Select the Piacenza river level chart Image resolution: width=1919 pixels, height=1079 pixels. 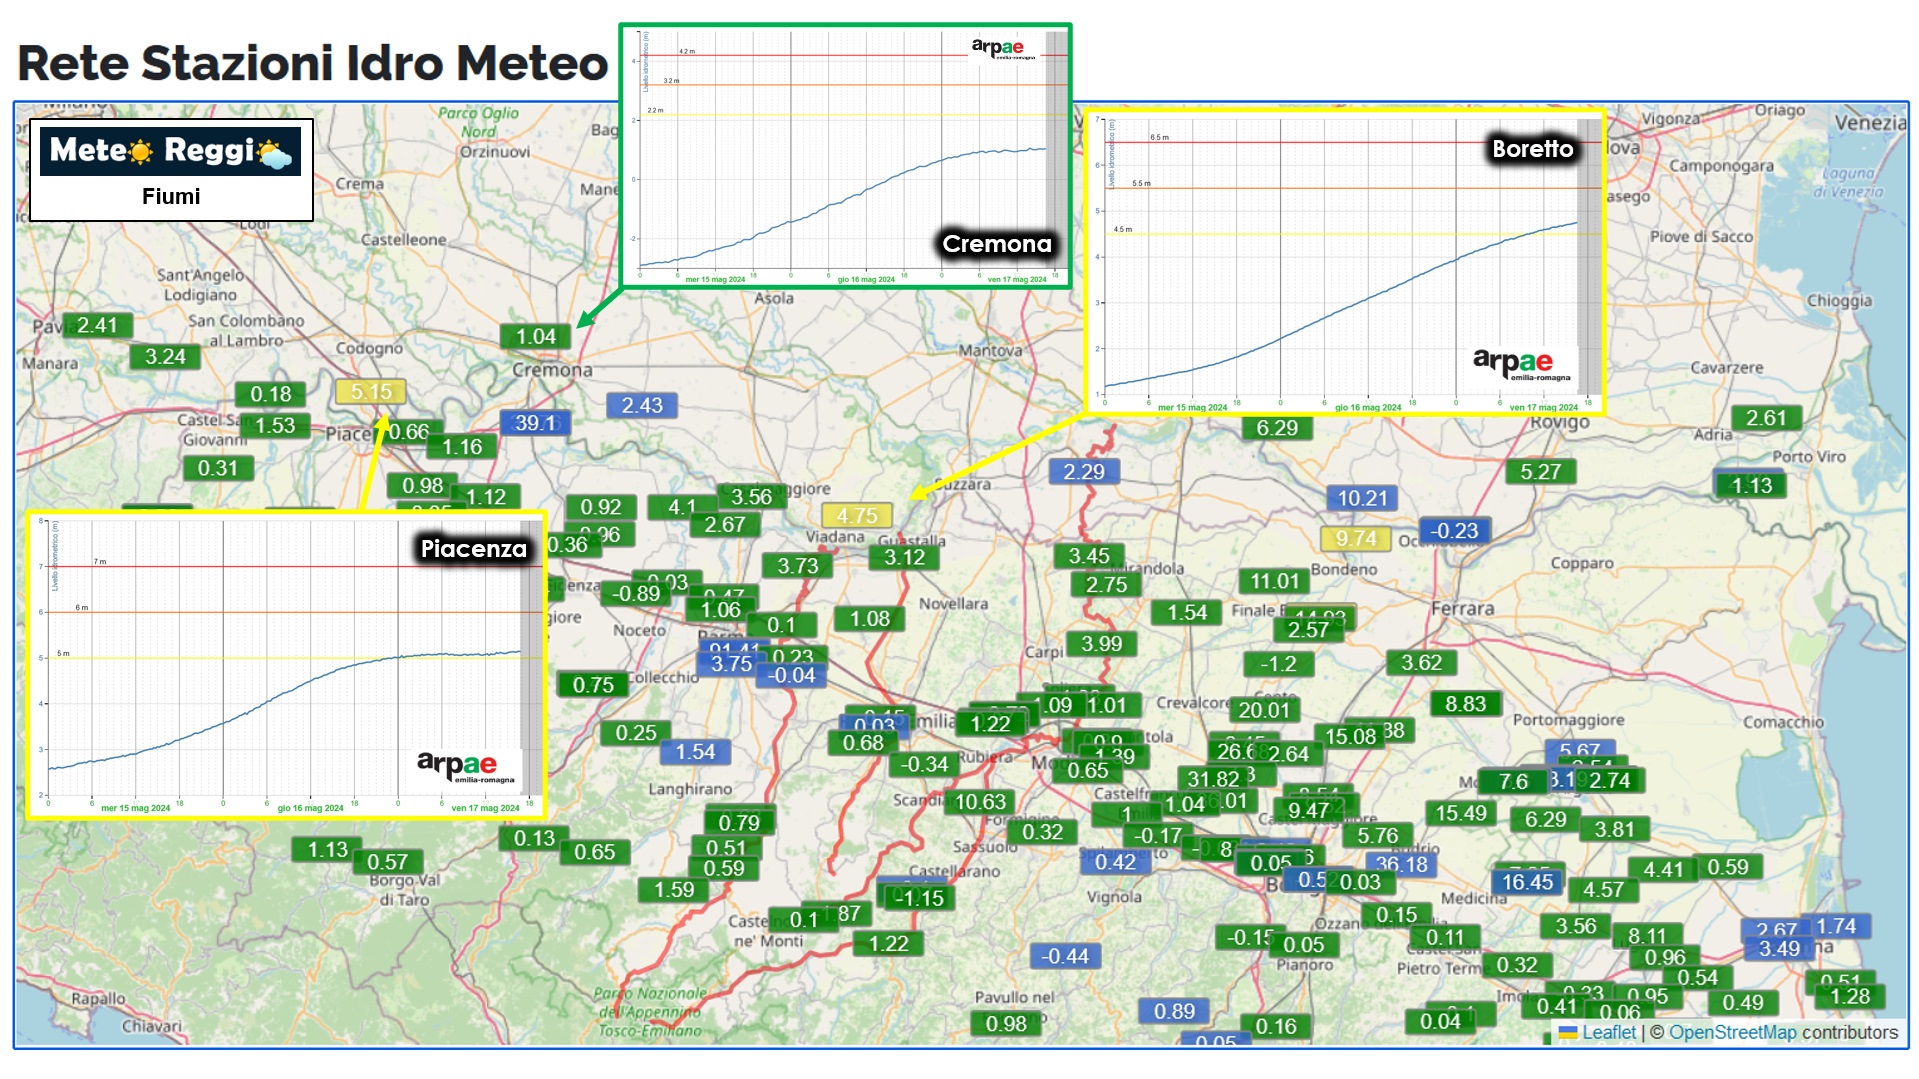(x=286, y=664)
